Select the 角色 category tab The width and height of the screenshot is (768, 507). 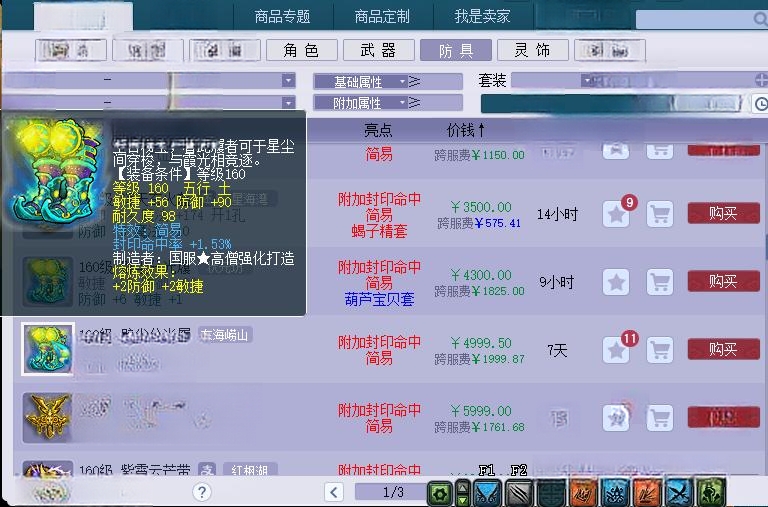(301, 50)
